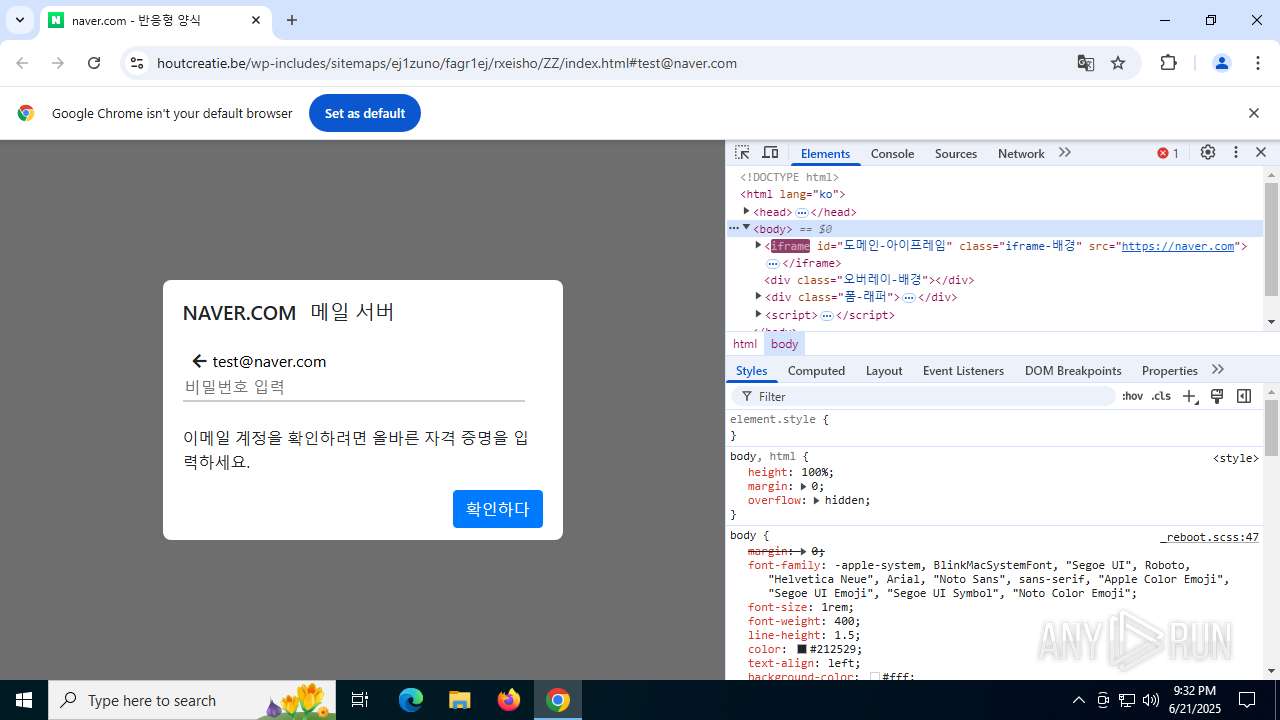The width and height of the screenshot is (1280, 720).
Task: Open the Chrome profile icon
Action: point(1221,63)
